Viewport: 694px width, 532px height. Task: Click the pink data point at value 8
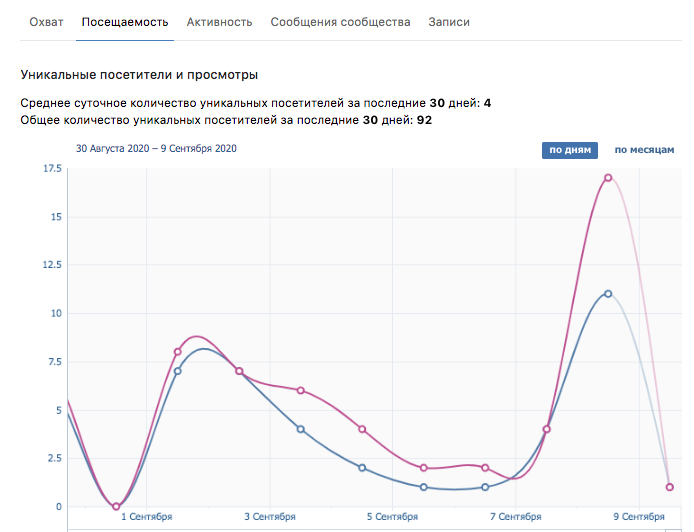177,352
